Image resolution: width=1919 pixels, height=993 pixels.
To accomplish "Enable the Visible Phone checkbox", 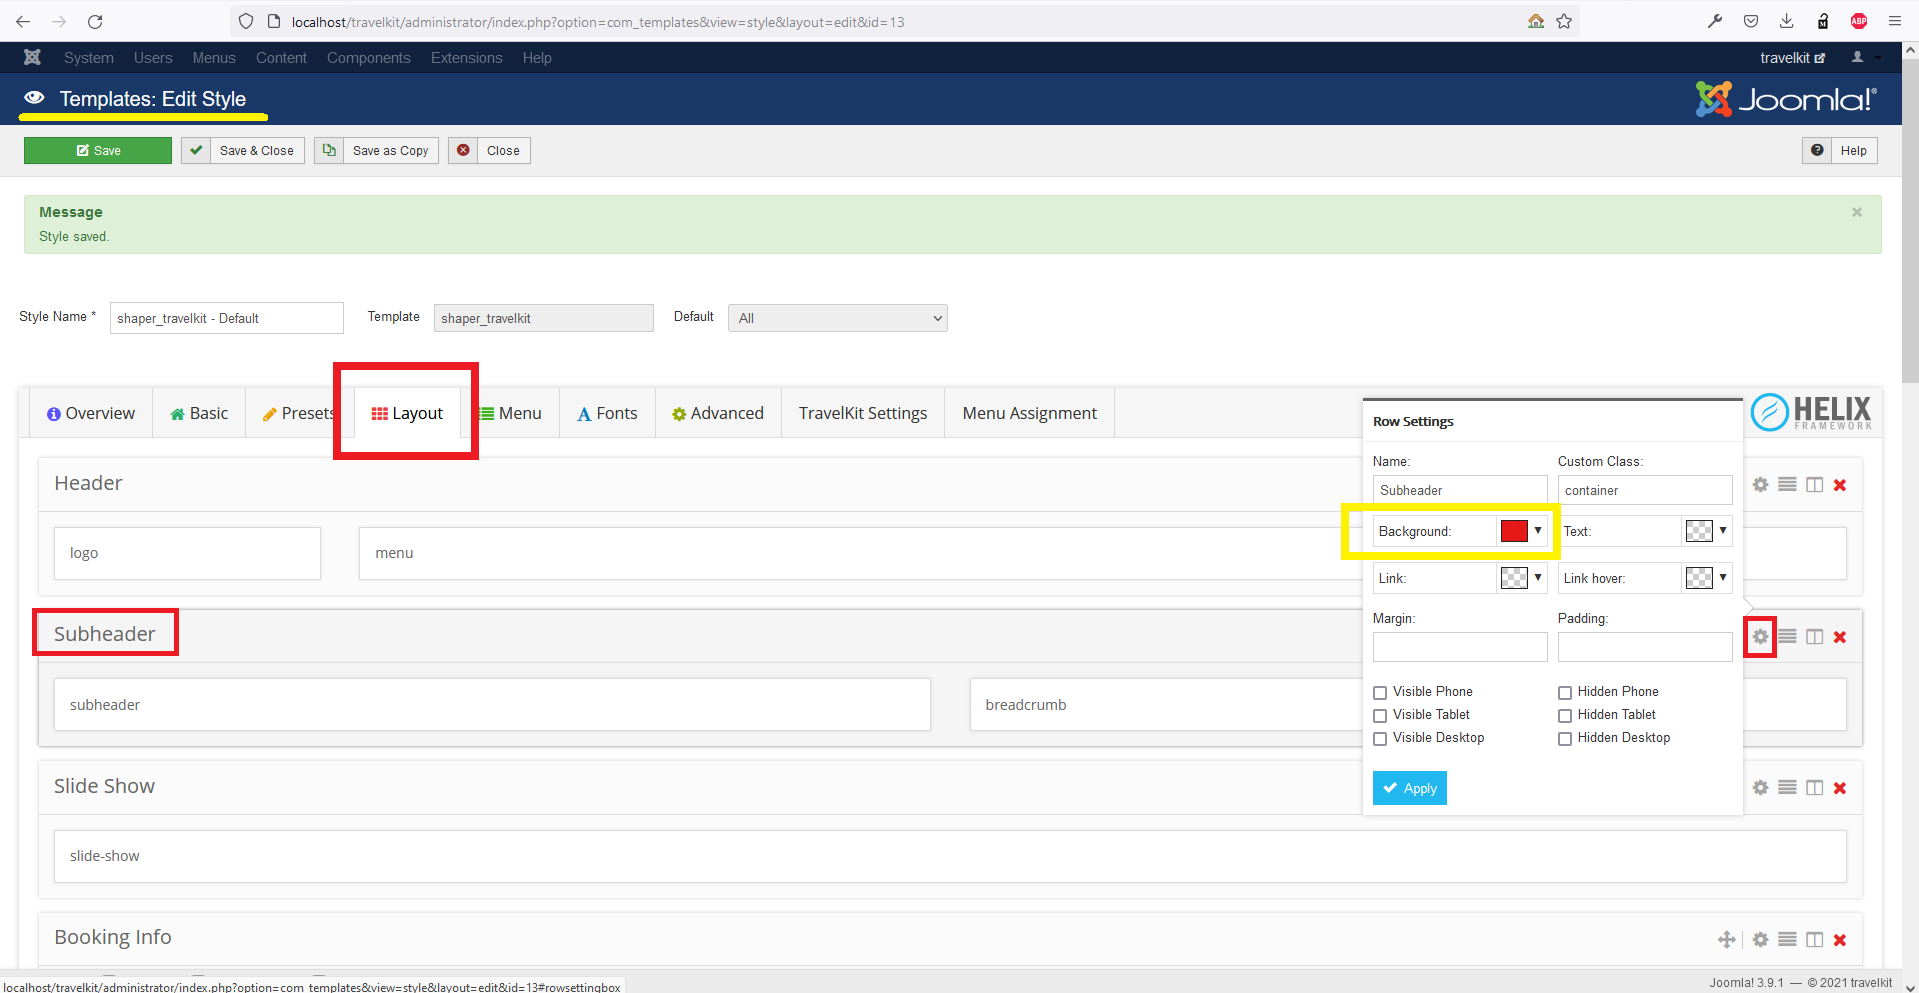I will click(1380, 693).
